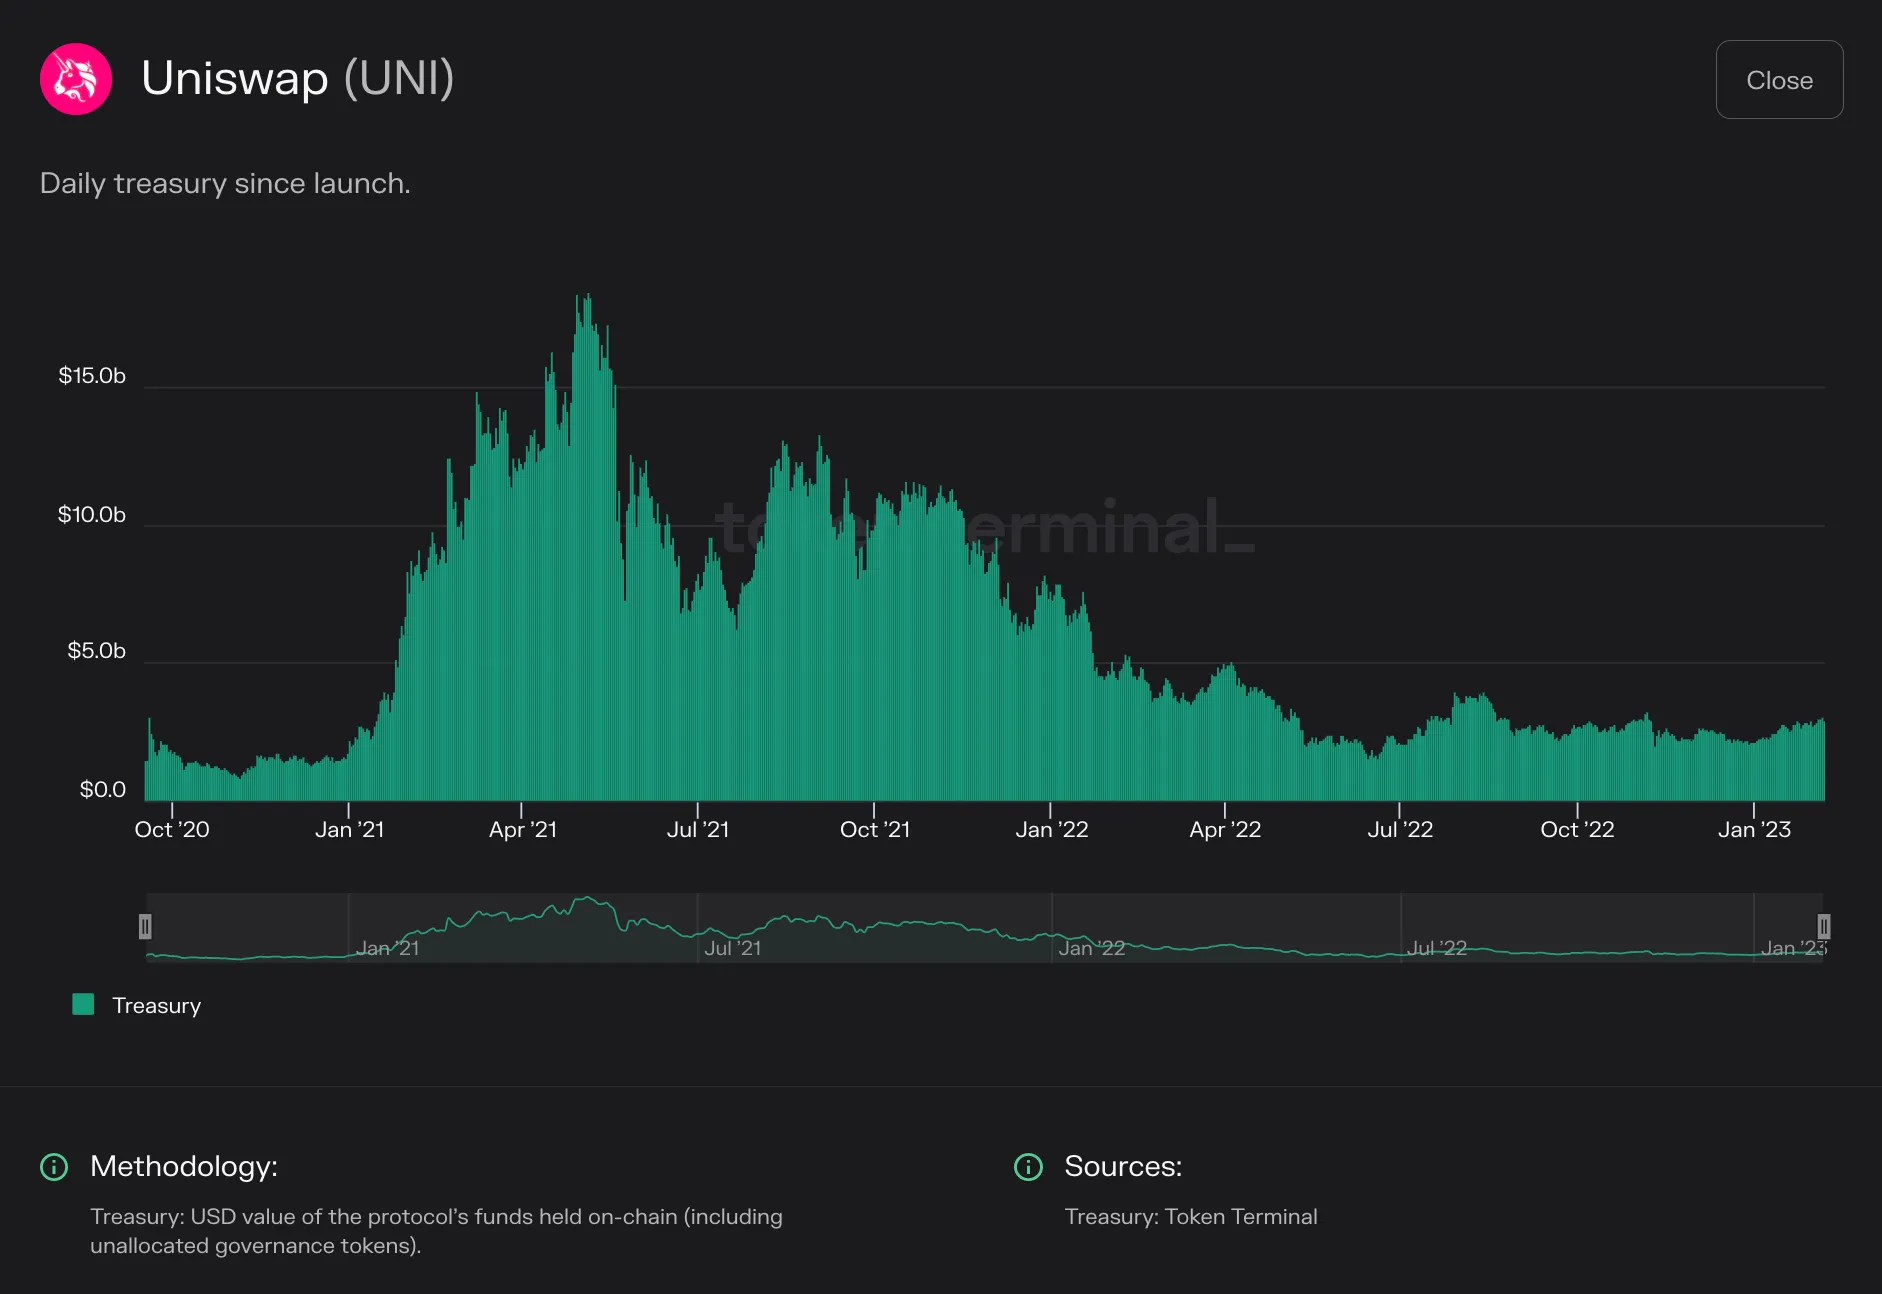
Task: Click the $15.0b y-axis label
Action: click(x=92, y=375)
